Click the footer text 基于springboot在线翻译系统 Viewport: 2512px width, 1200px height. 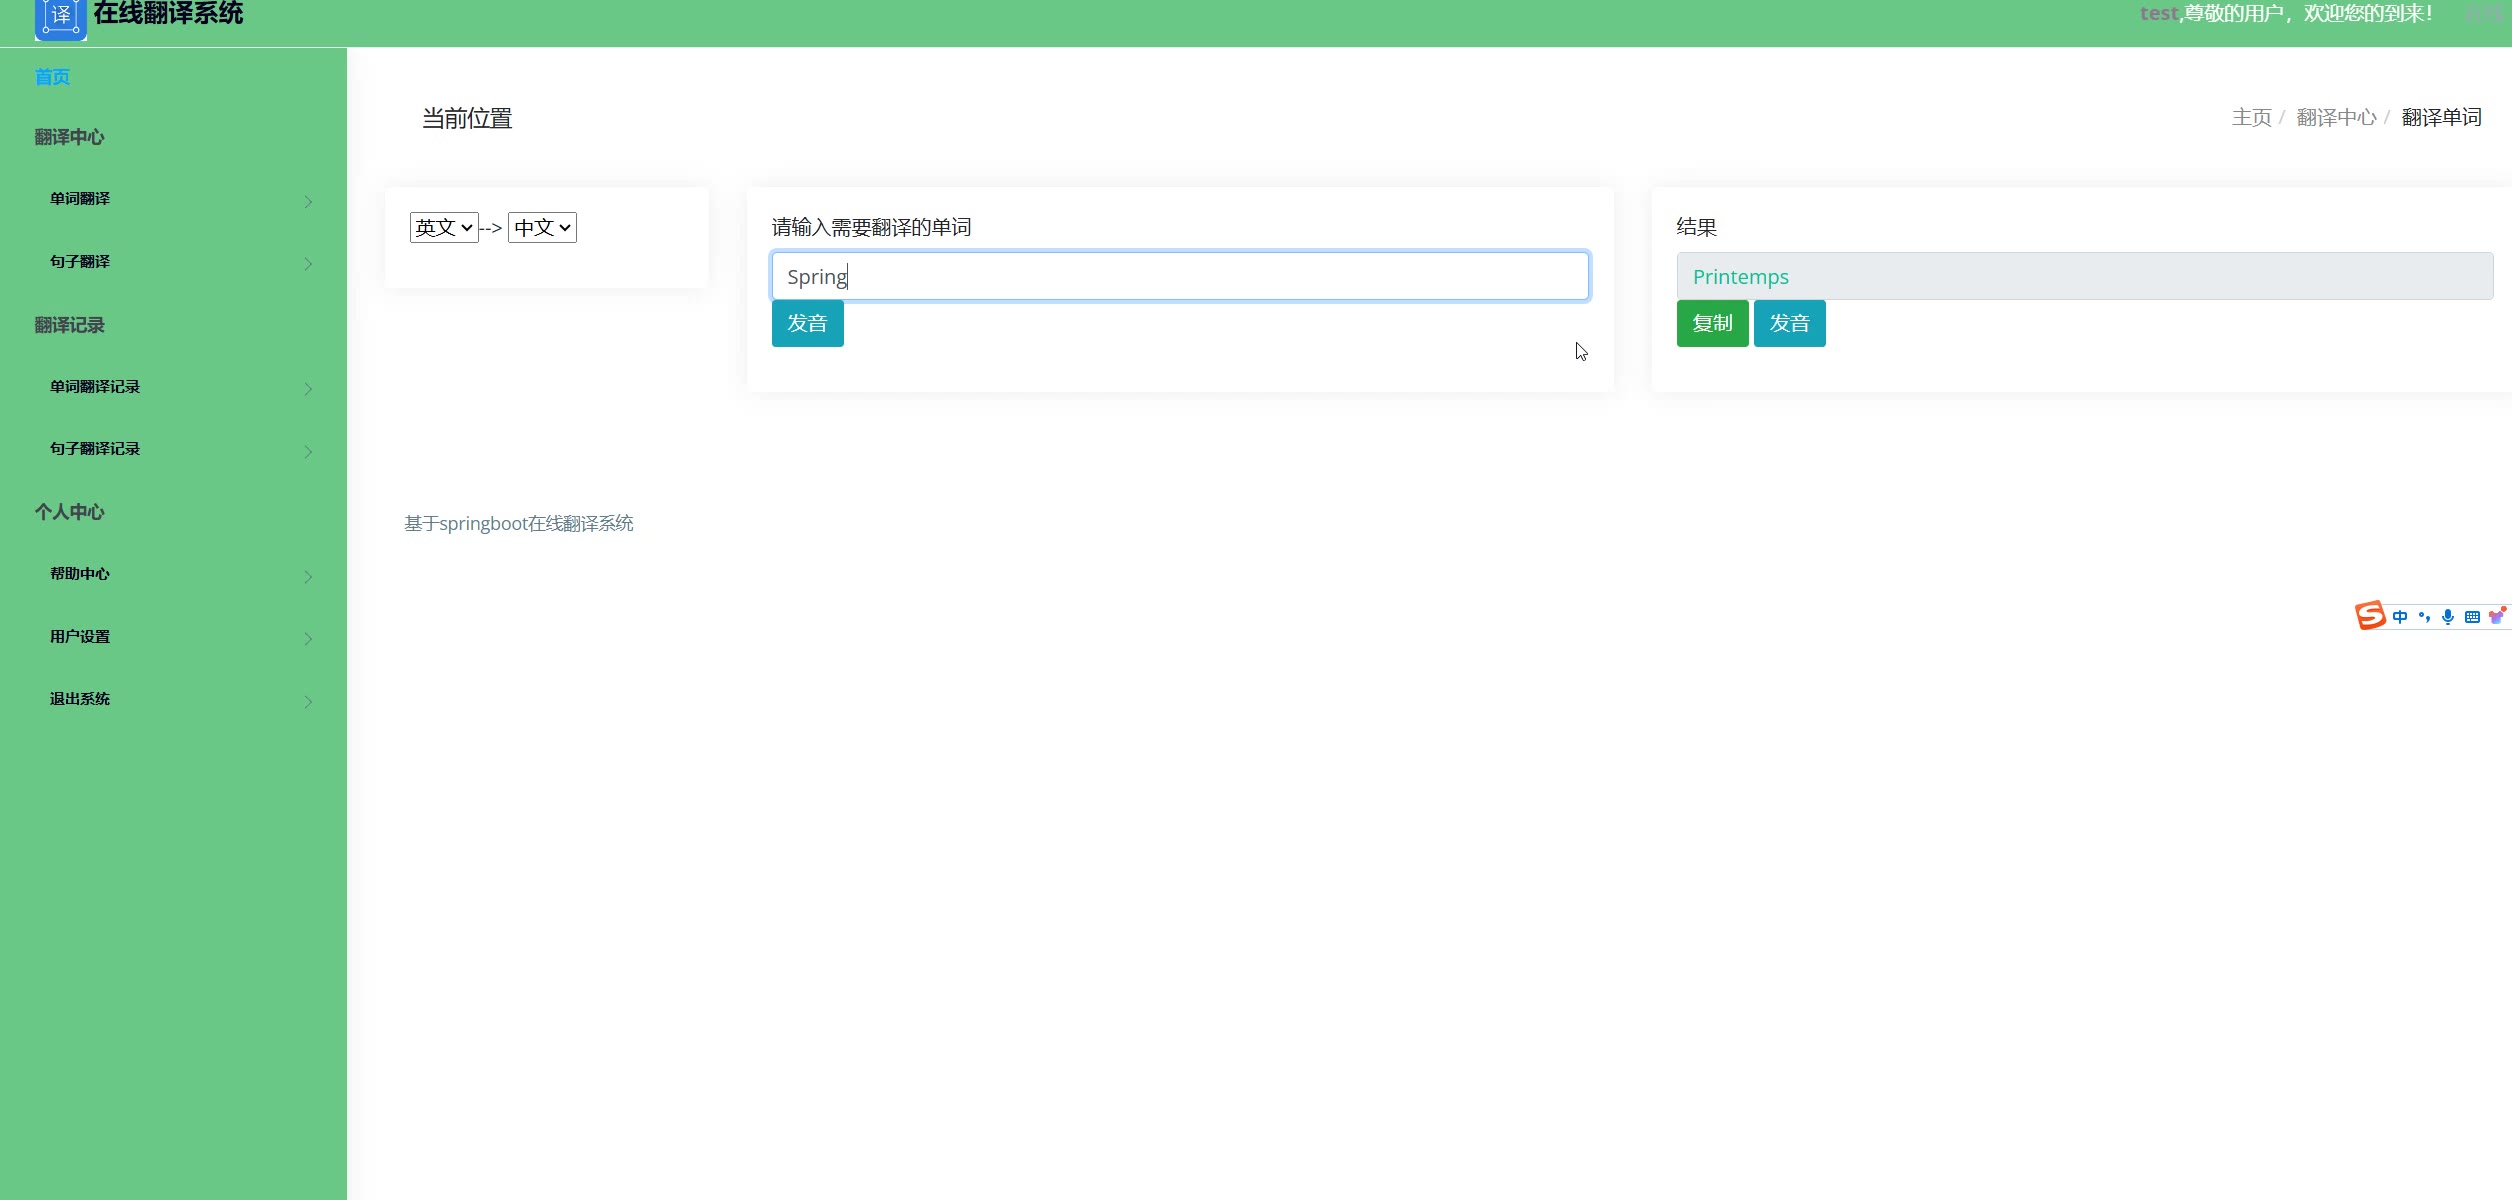[x=518, y=523]
